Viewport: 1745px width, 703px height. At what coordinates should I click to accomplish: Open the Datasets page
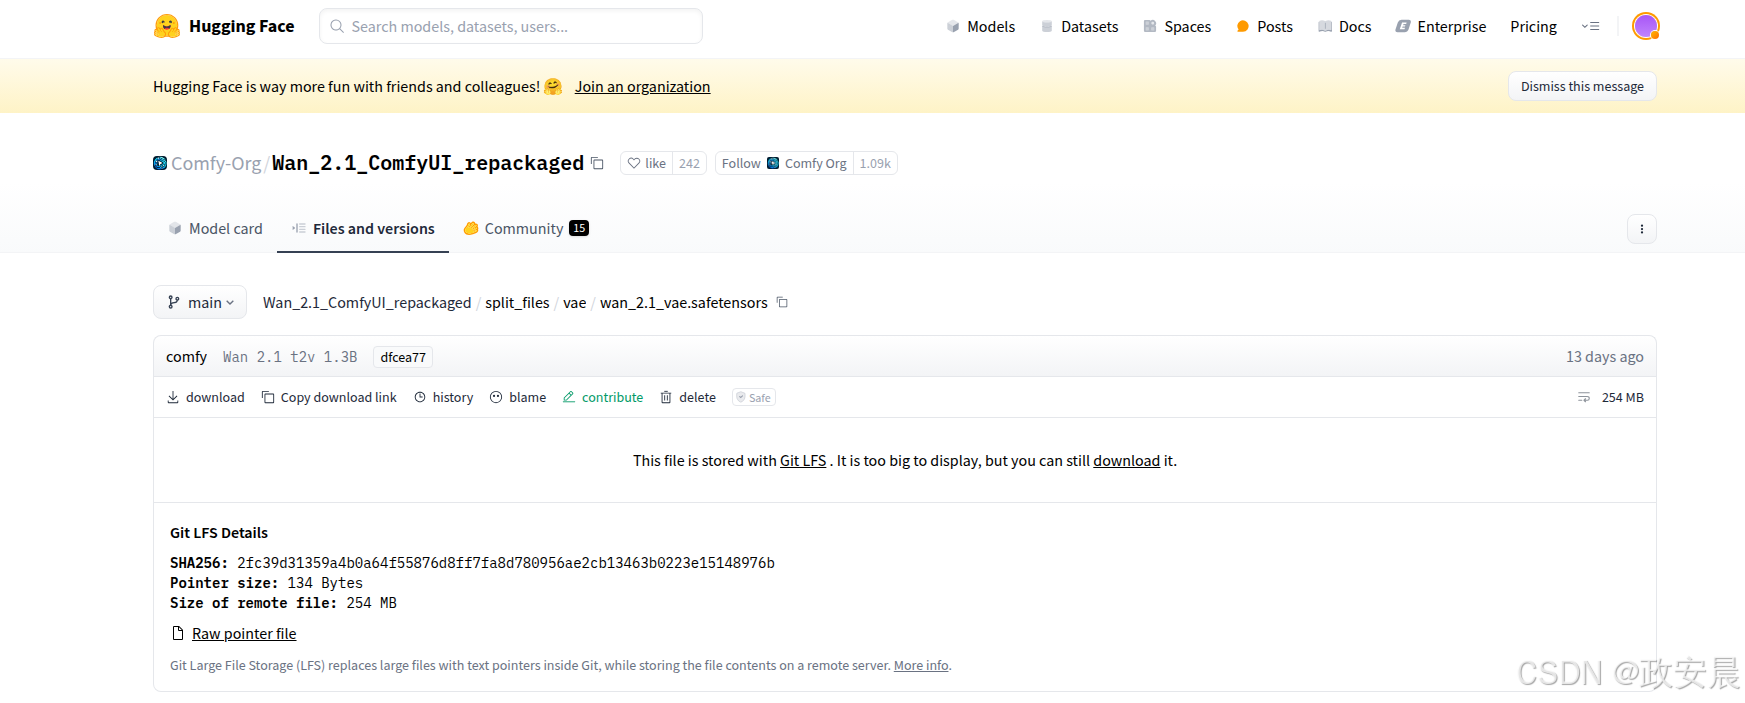tap(1079, 26)
